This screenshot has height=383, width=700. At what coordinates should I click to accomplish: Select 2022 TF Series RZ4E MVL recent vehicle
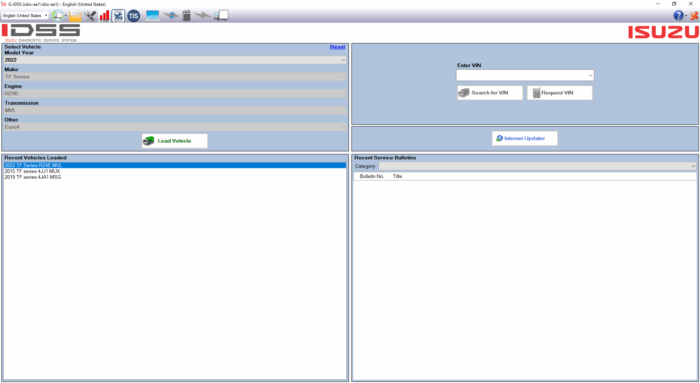coord(175,165)
